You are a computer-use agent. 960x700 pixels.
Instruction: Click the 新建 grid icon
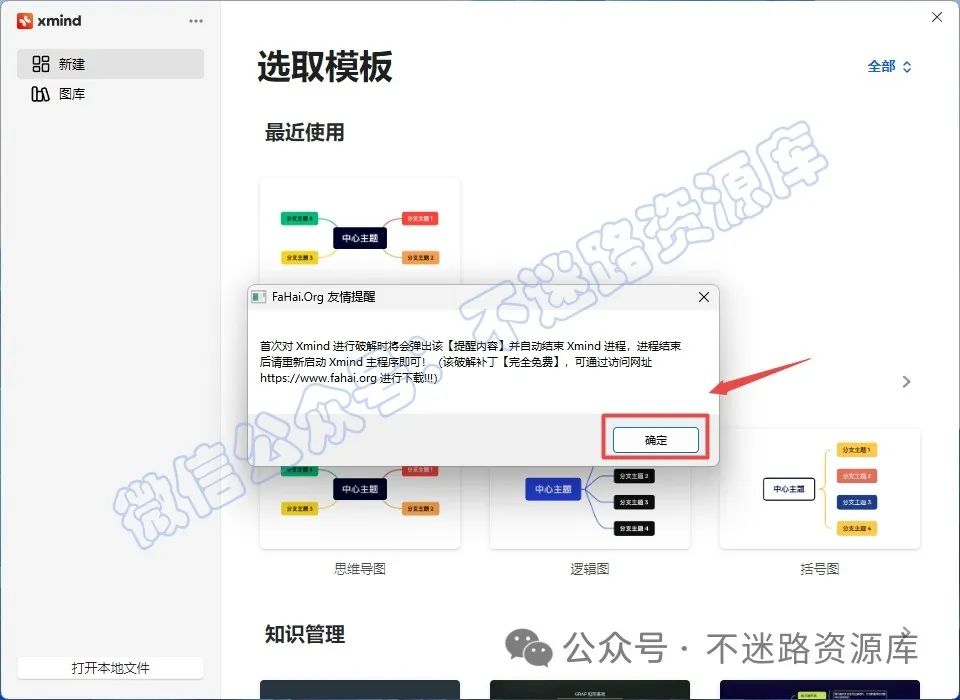pos(40,64)
